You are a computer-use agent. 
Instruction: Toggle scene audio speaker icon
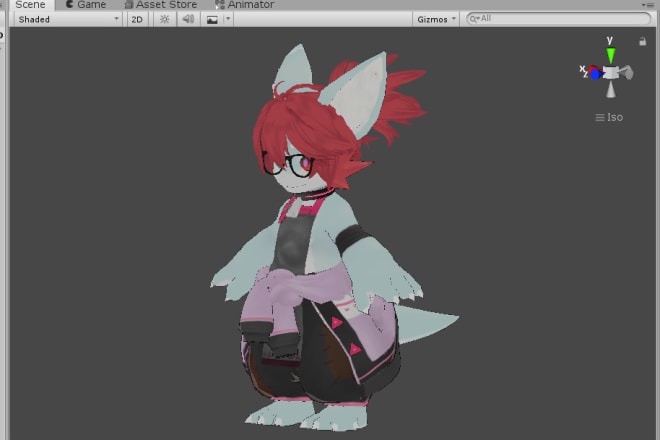pyautogui.click(x=188, y=19)
